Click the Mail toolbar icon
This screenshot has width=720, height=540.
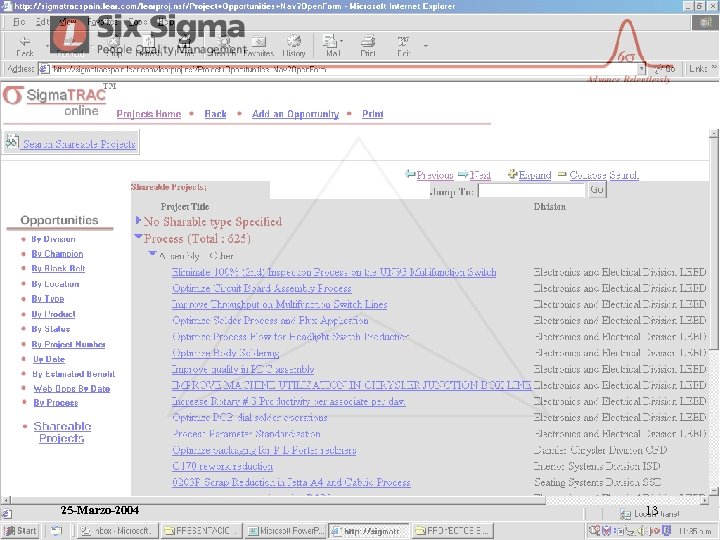(331, 45)
